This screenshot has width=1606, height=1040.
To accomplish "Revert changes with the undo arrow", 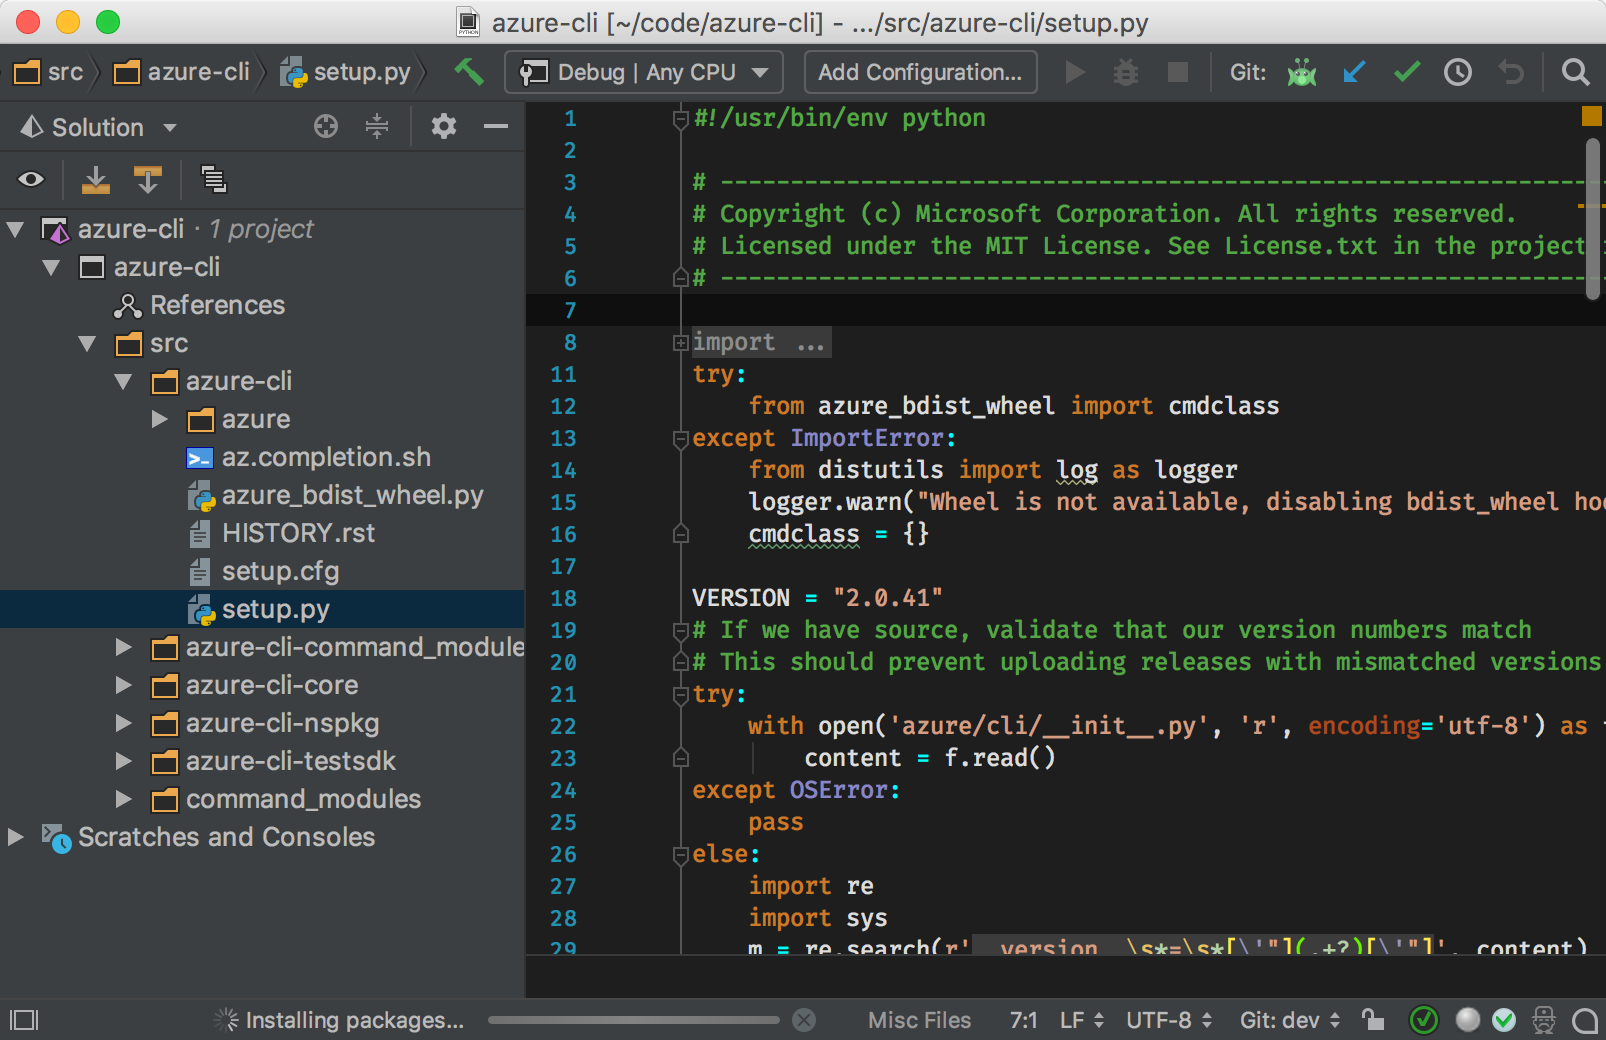I will click(x=1511, y=72).
